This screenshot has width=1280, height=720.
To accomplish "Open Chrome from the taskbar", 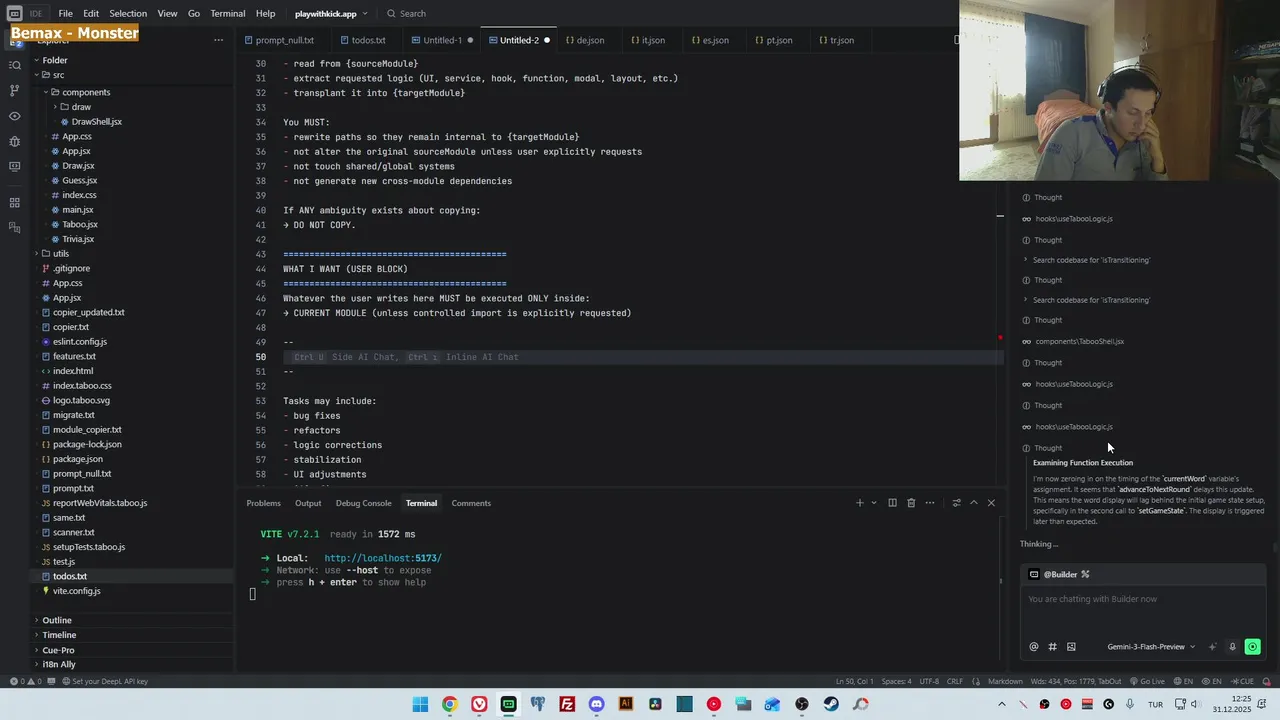I will [450, 704].
